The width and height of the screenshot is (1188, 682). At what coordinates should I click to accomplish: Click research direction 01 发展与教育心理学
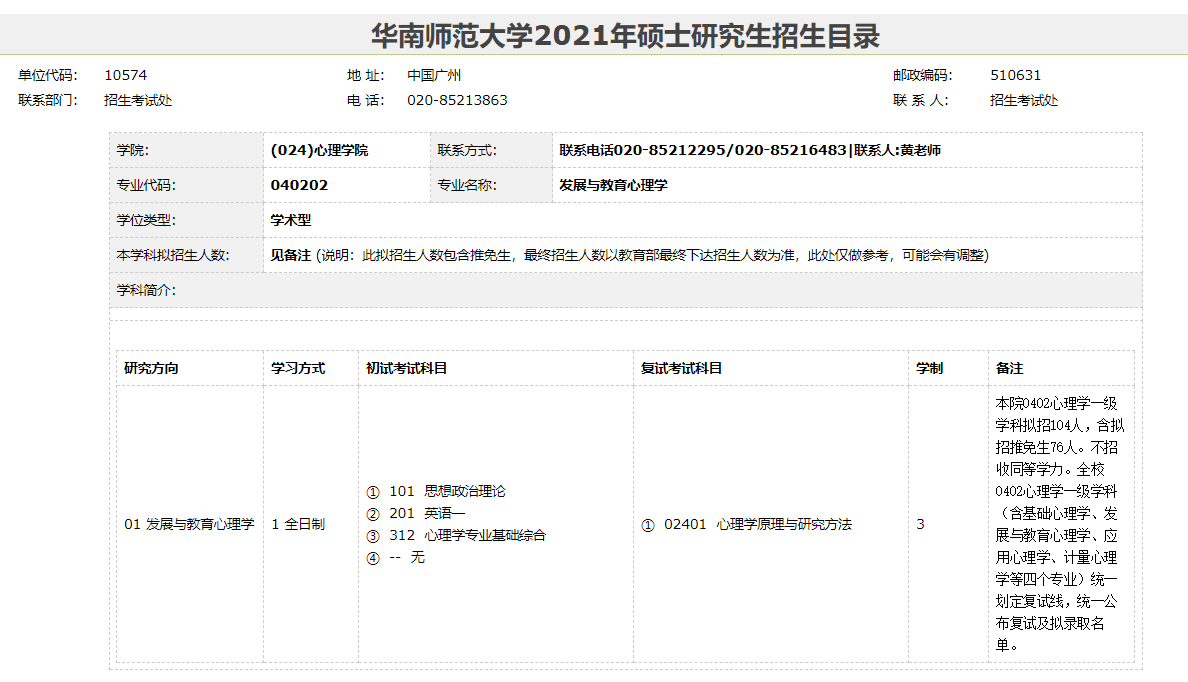189,524
